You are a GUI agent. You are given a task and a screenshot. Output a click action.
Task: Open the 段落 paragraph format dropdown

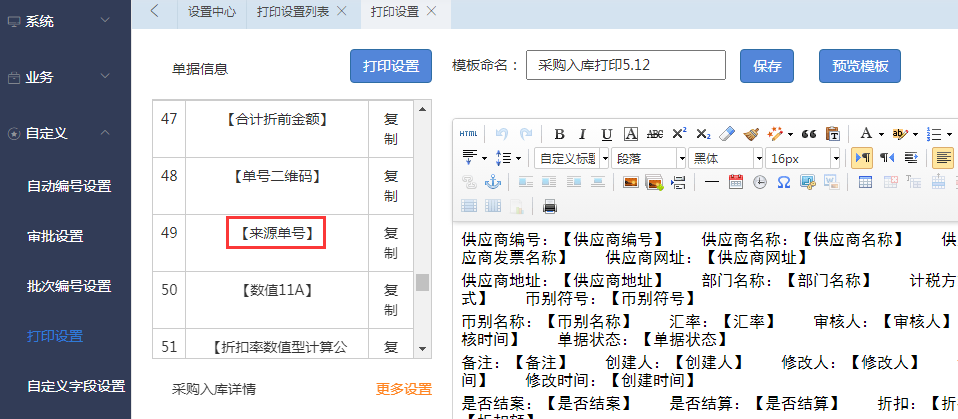(x=649, y=158)
